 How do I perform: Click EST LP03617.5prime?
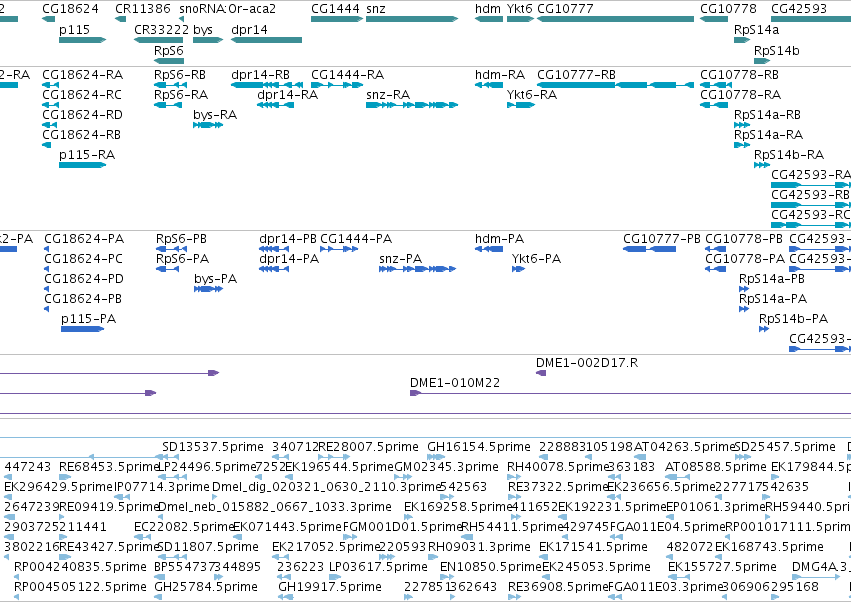[x=378, y=567]
